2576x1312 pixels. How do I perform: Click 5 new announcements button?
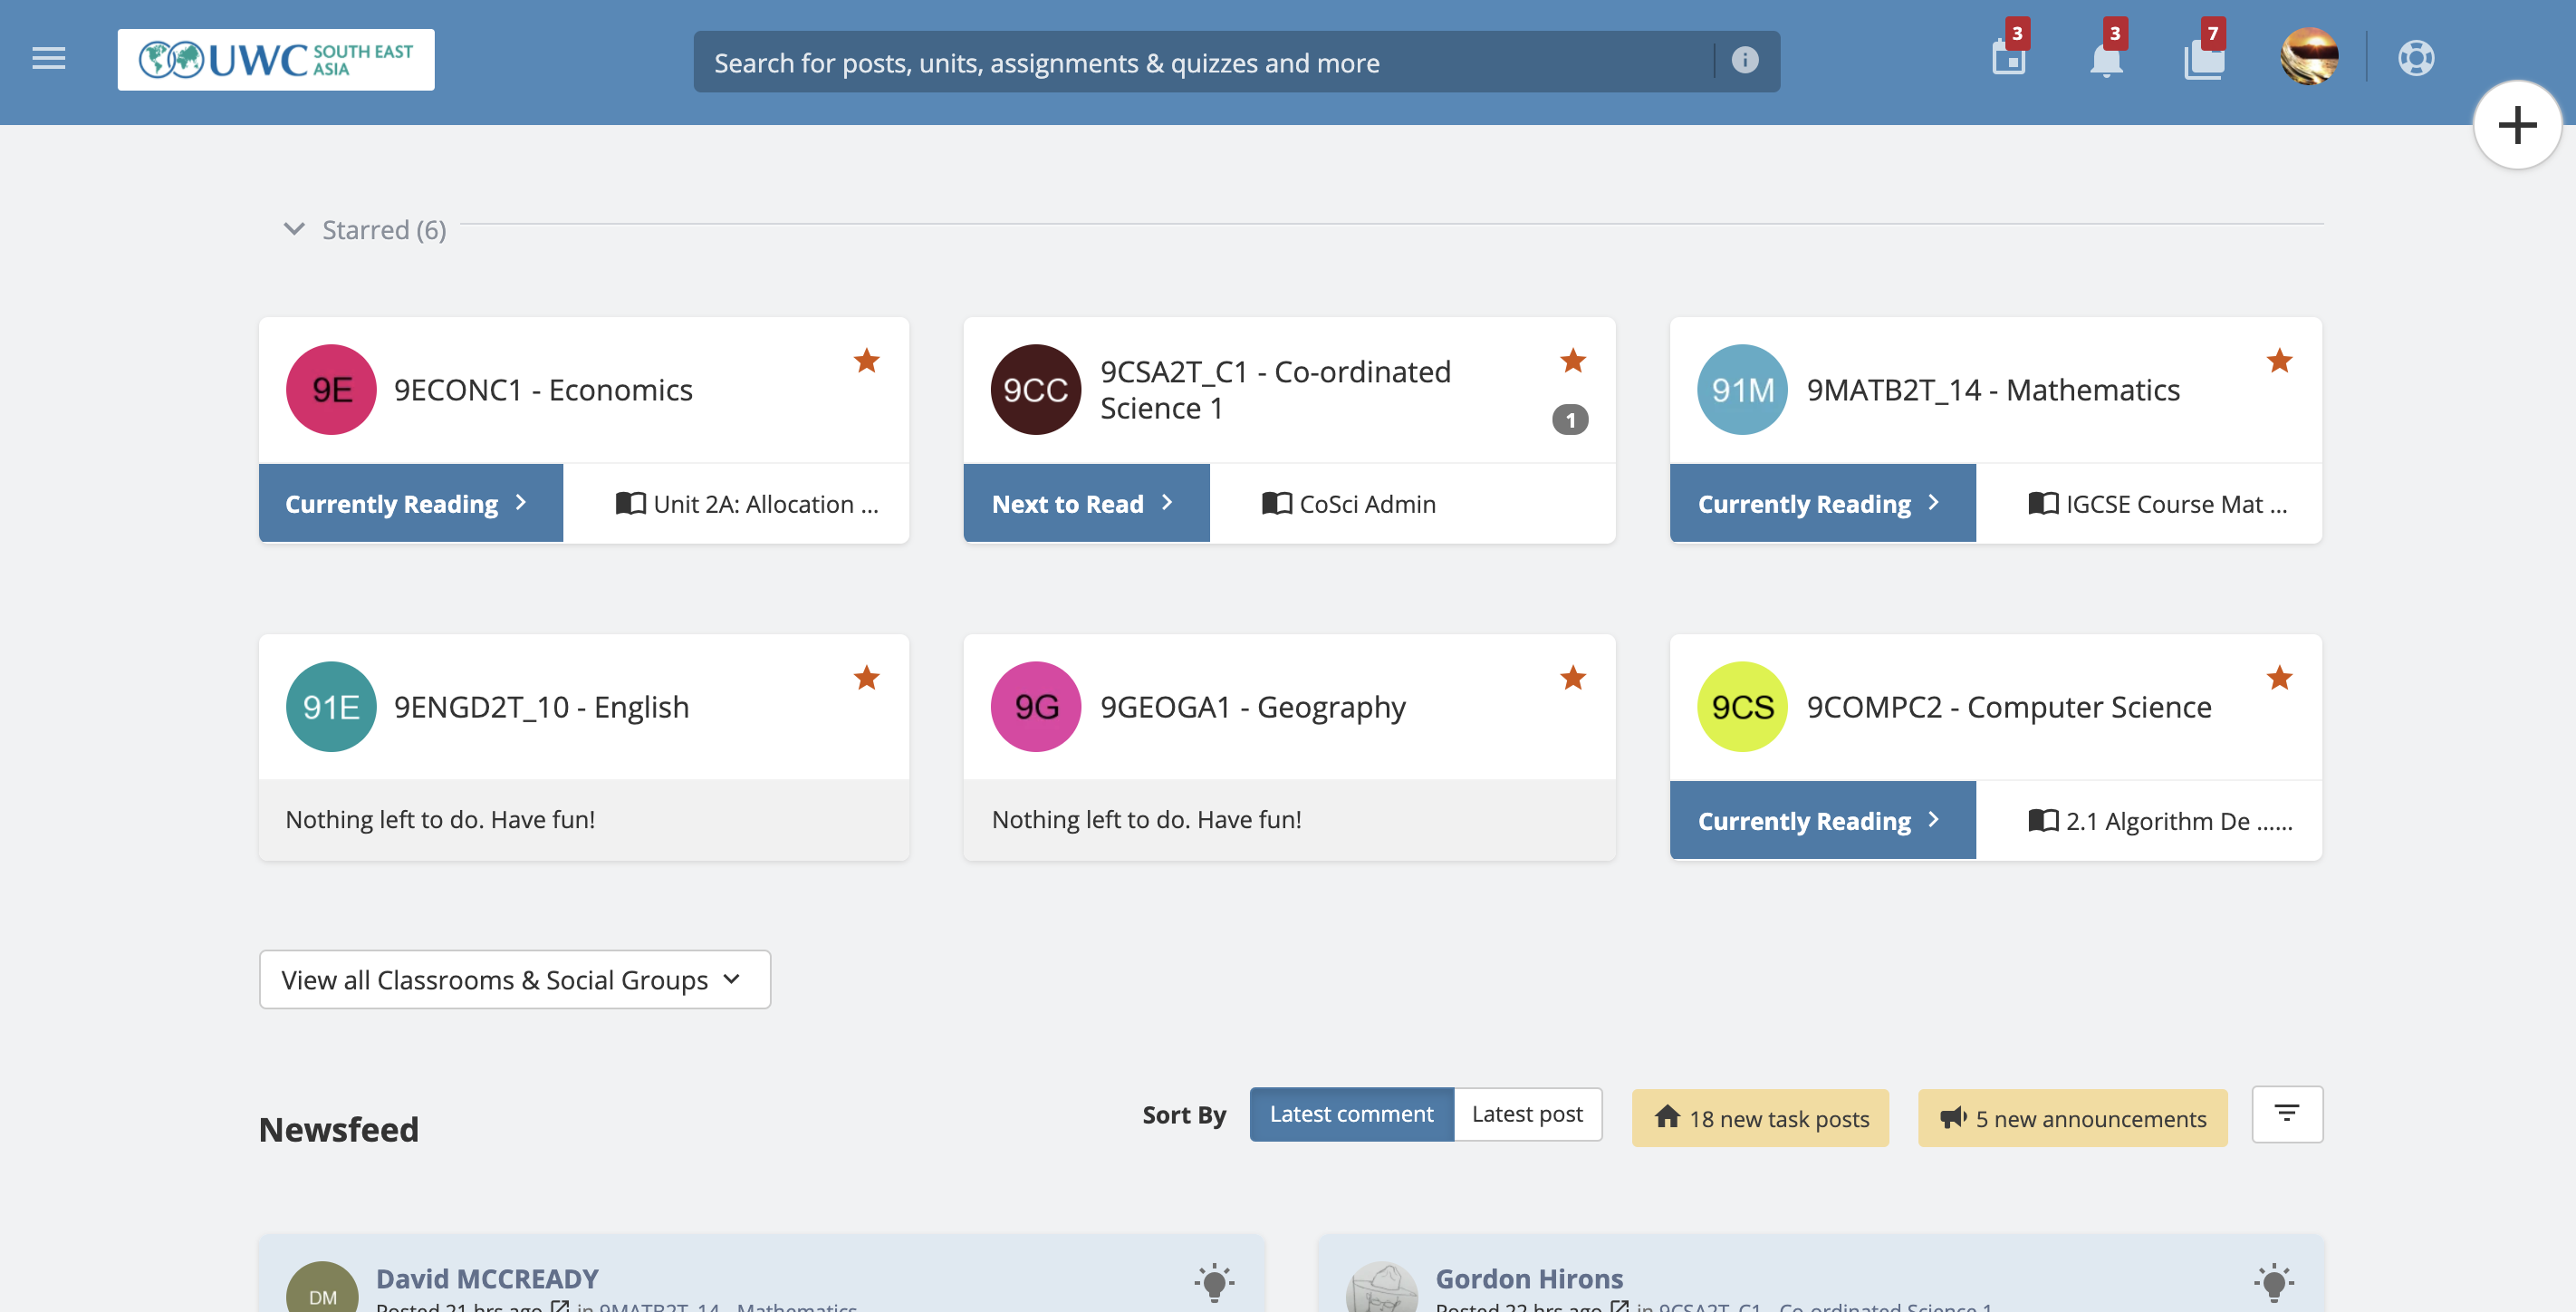pyautogui.click(x=2071, y=1118)
